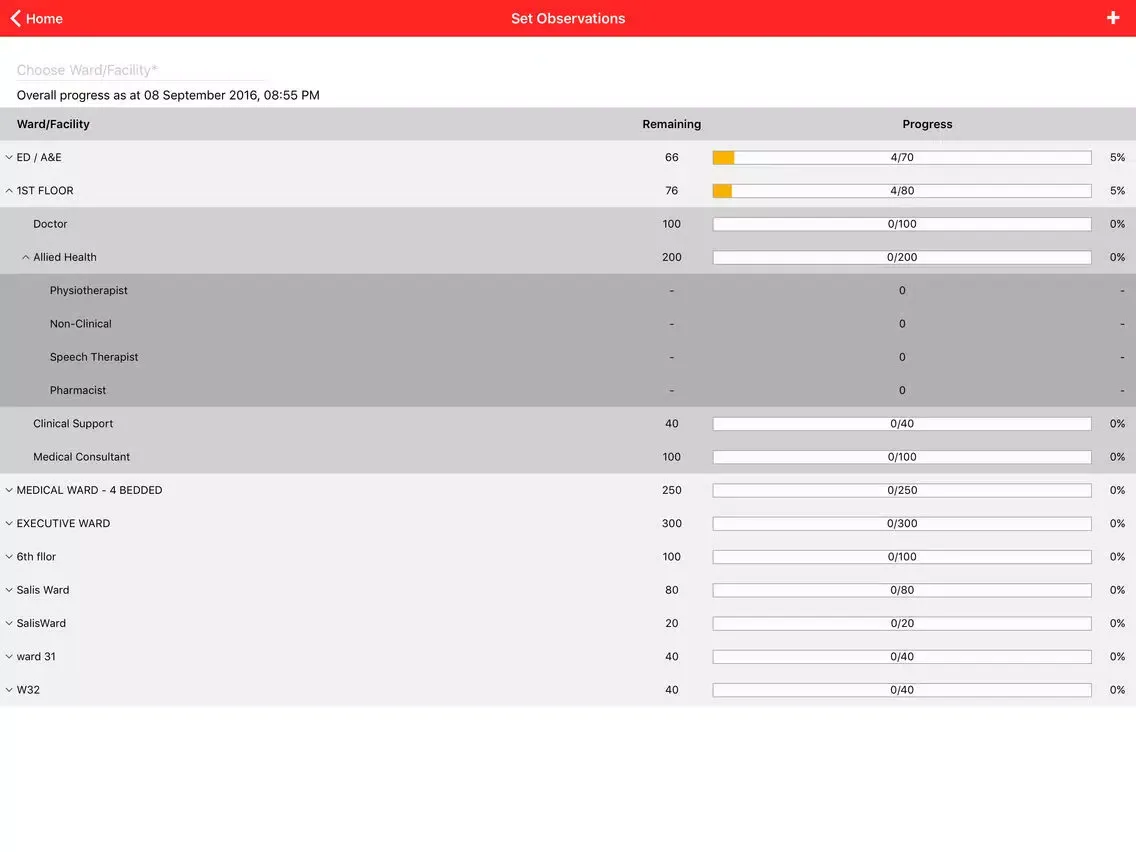This screenshot has width=1136, height=852.
Task: Click remaining value 80 for Salis Ward
Action: (672, 590)
